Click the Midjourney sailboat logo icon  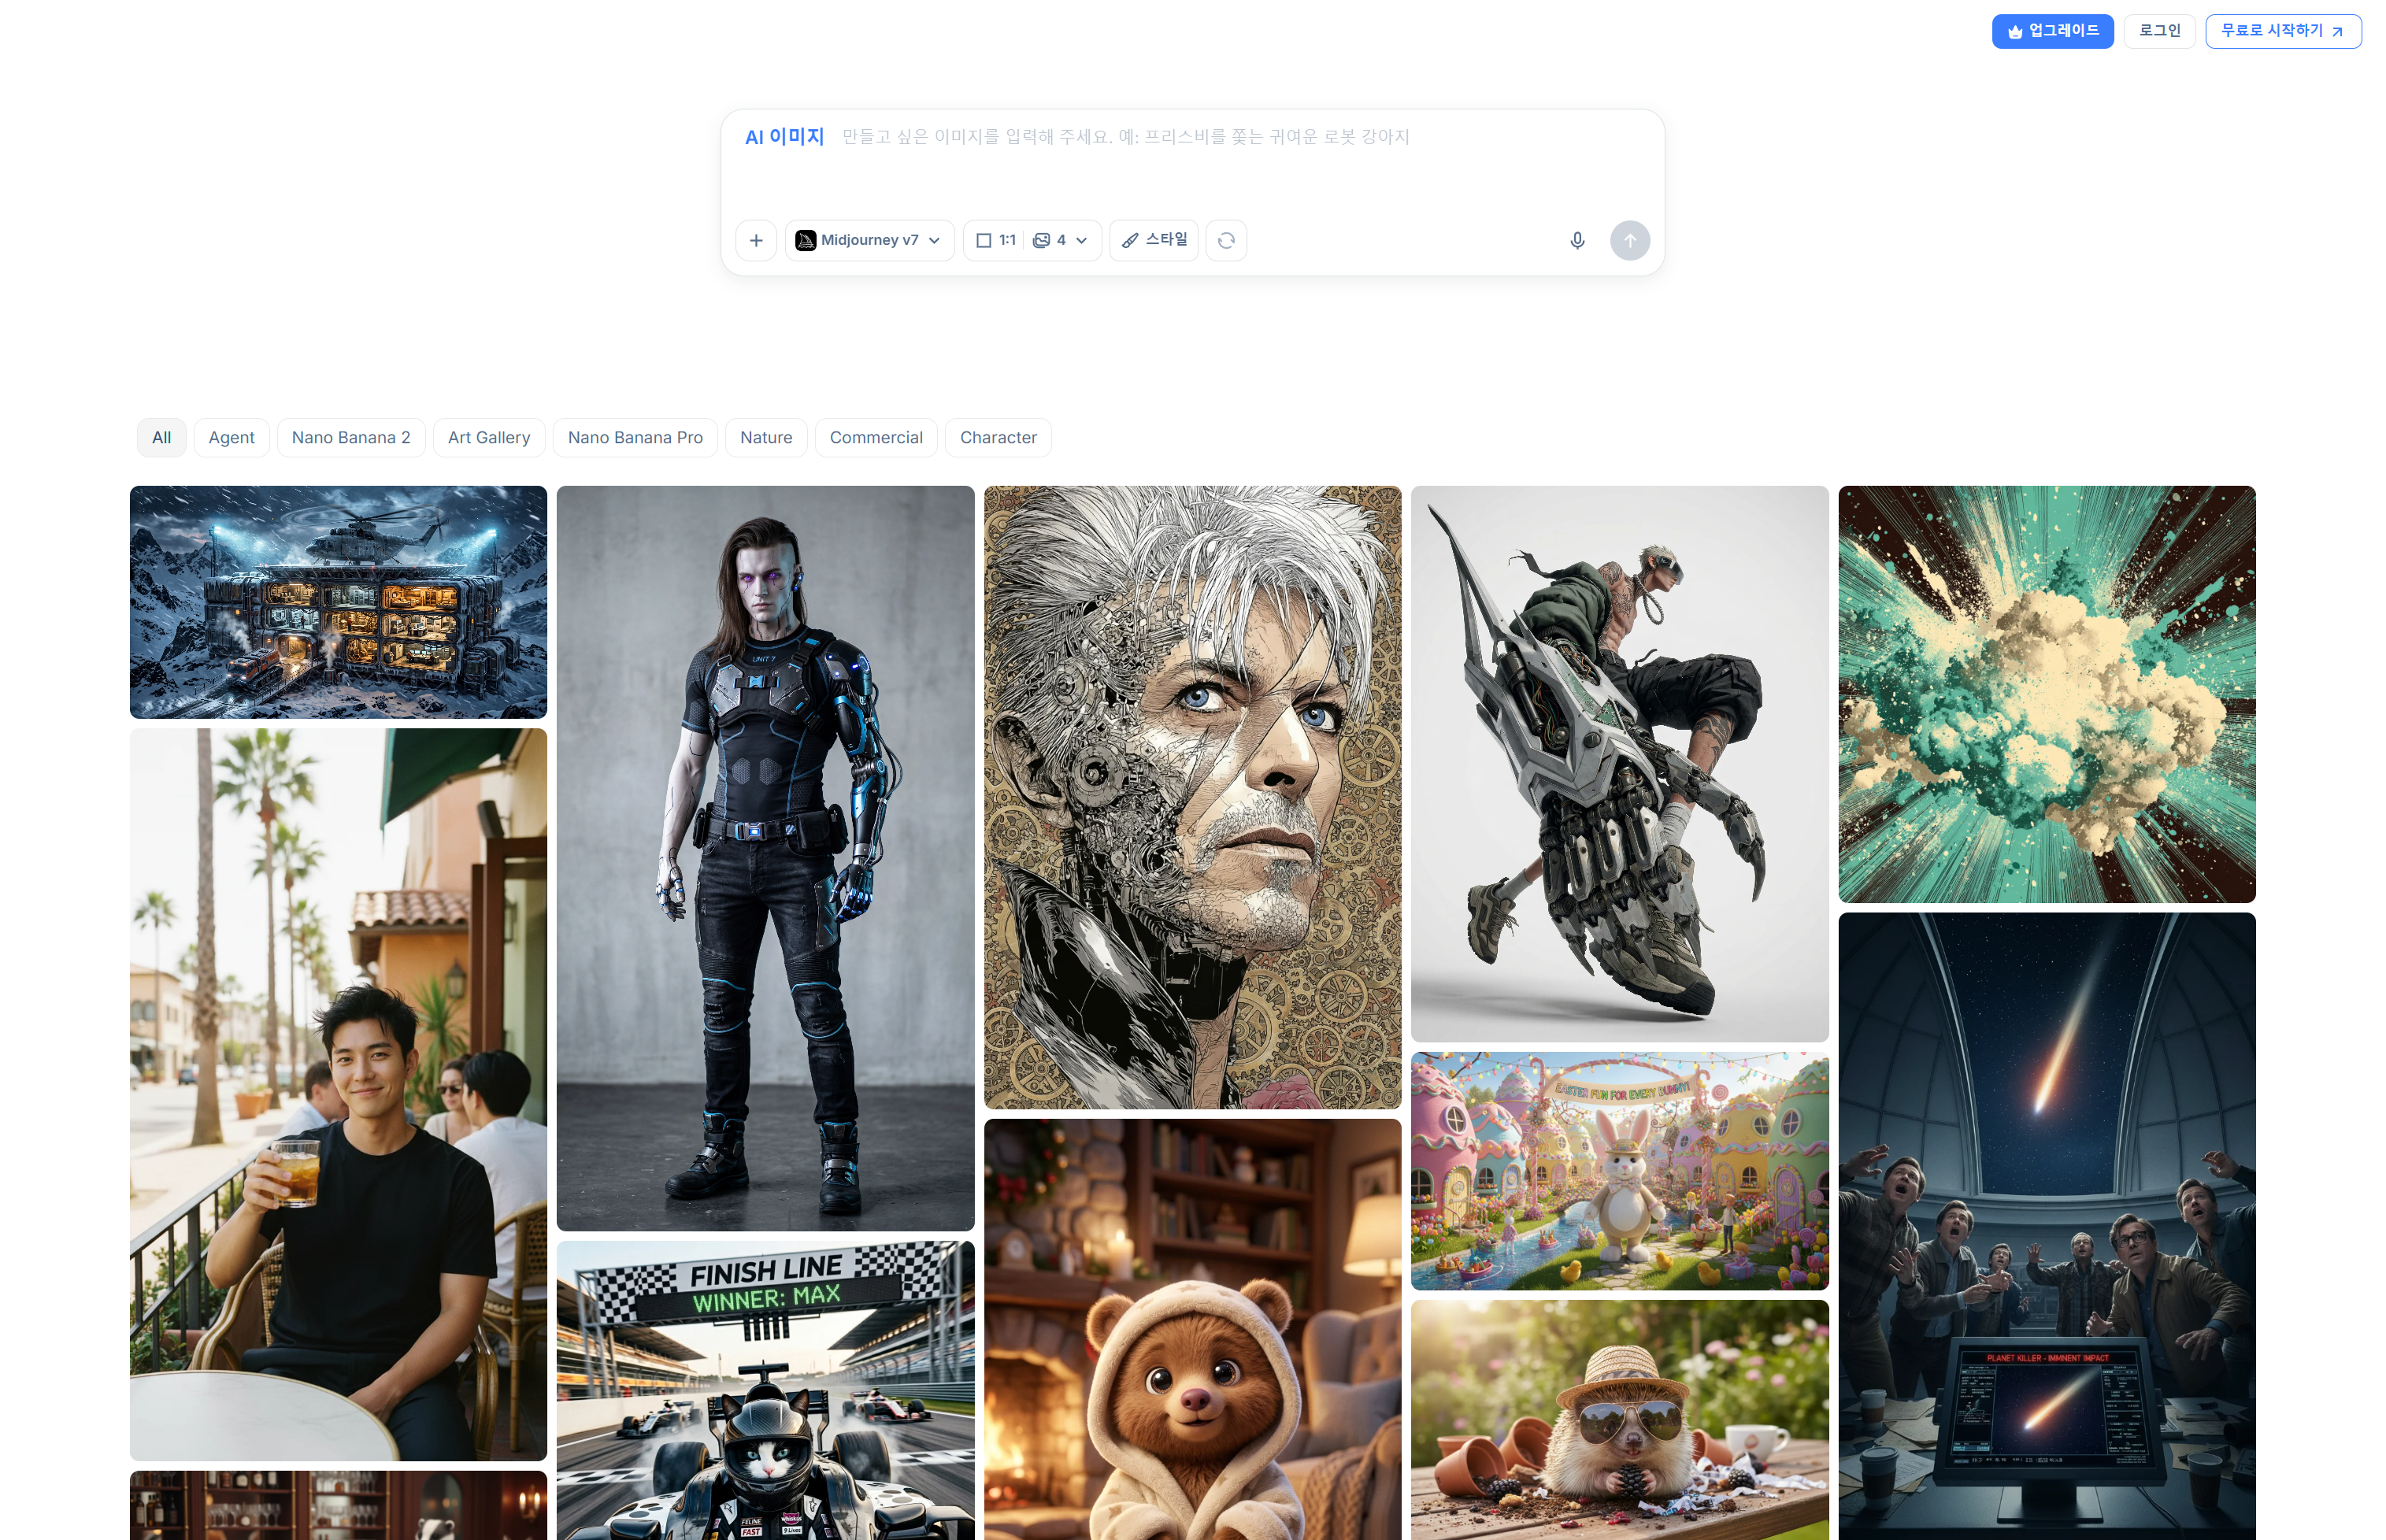(805, 241)
